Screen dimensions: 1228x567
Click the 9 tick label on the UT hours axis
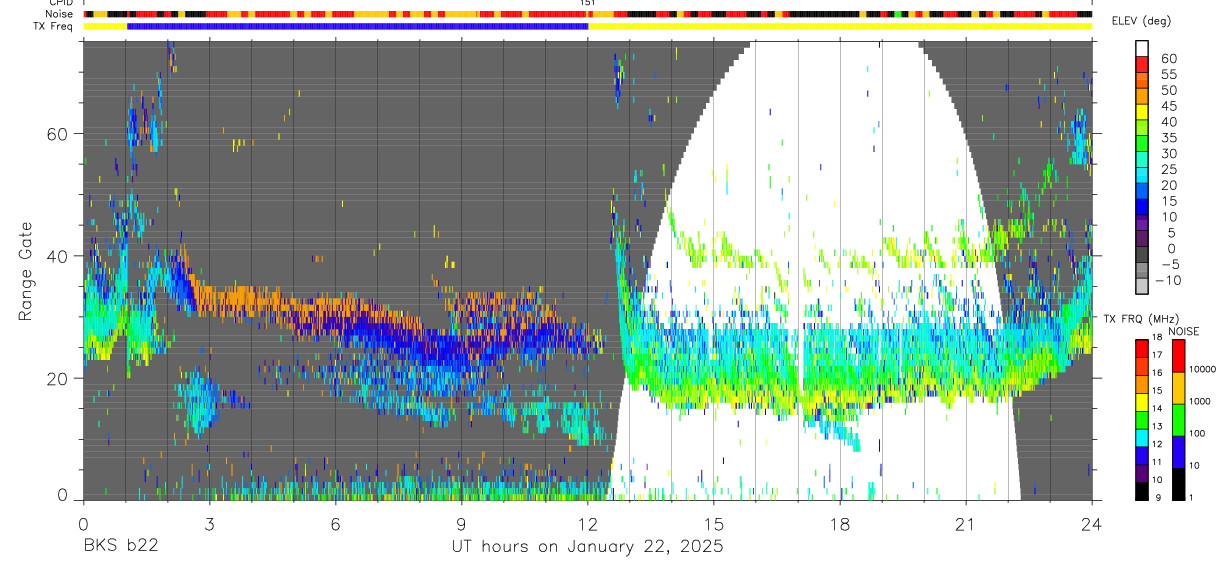point(461,525)
